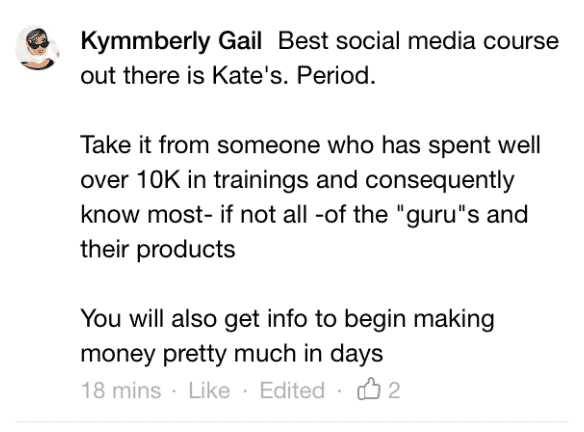Click the divider line below the comment

[x=292, y=422]
